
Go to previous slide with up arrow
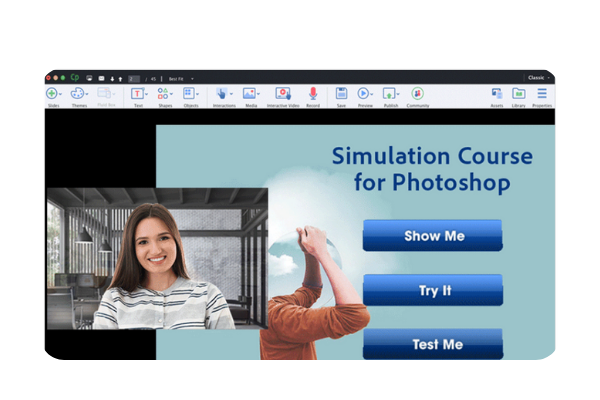tap(120, 79)
